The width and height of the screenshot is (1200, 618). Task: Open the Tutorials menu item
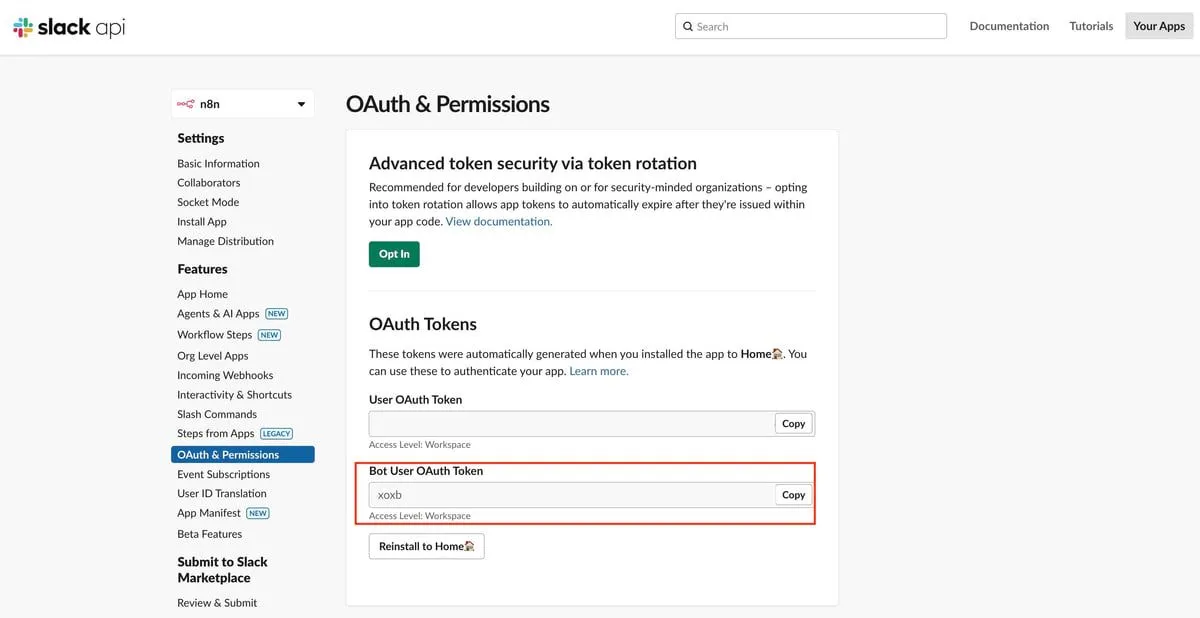(1091, 26)
